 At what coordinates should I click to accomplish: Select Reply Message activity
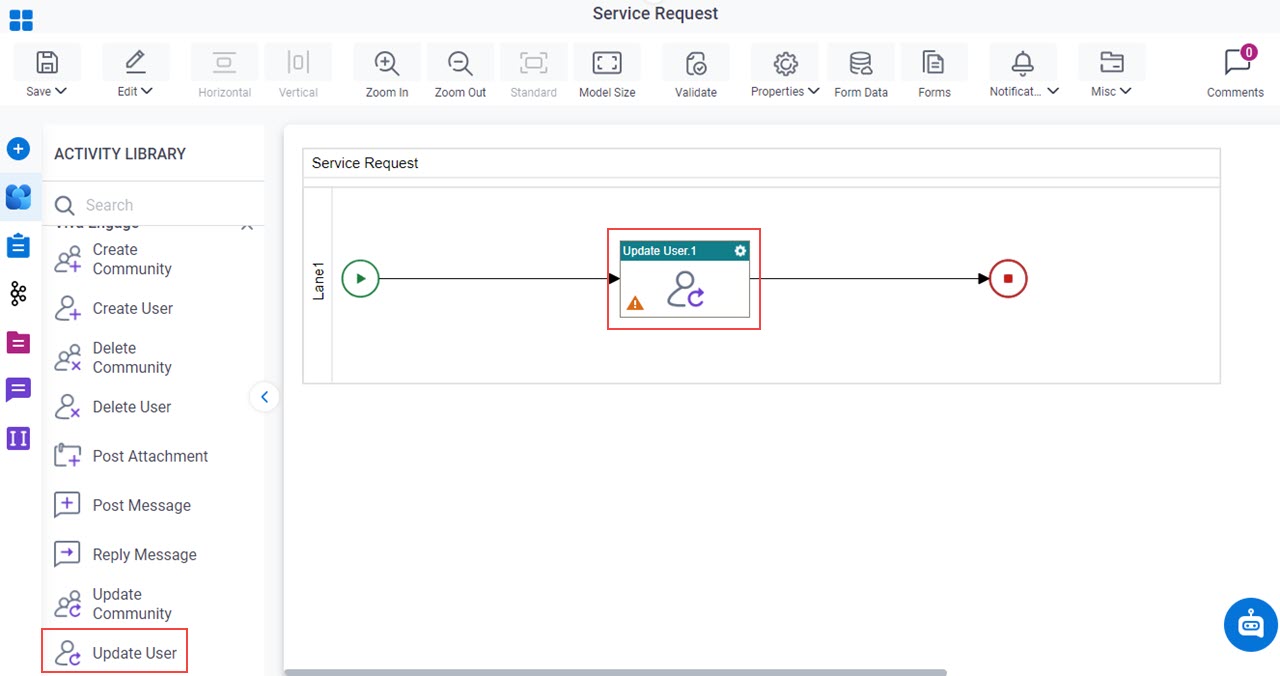[125, 554]
